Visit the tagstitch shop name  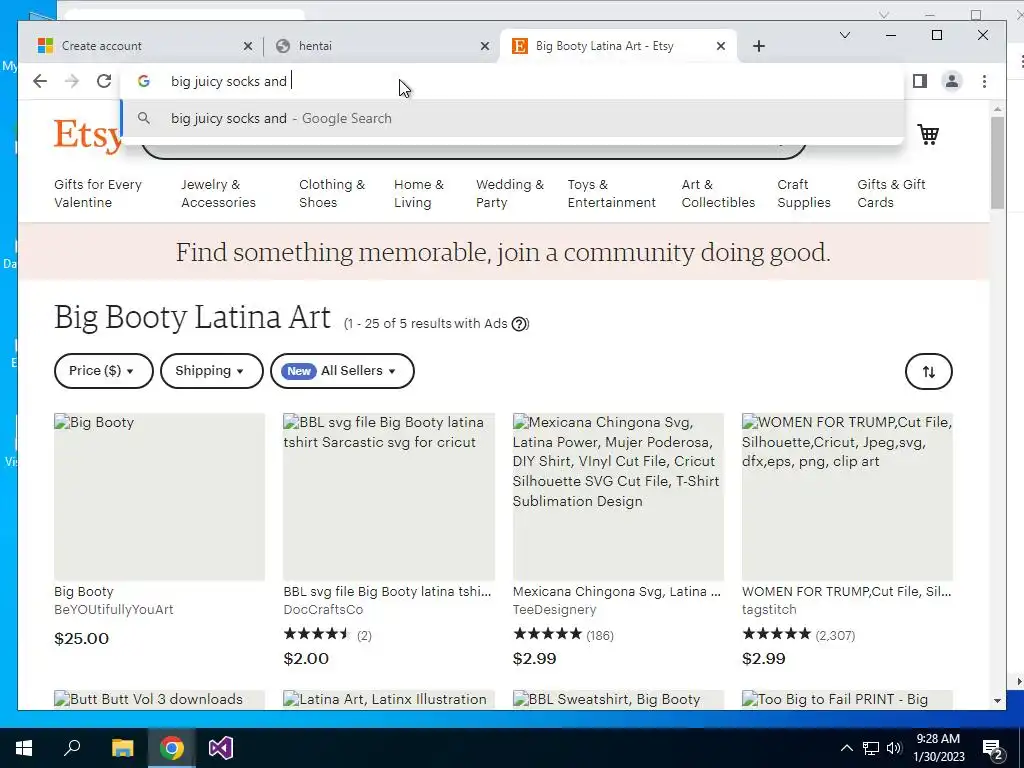coord(769,609)
